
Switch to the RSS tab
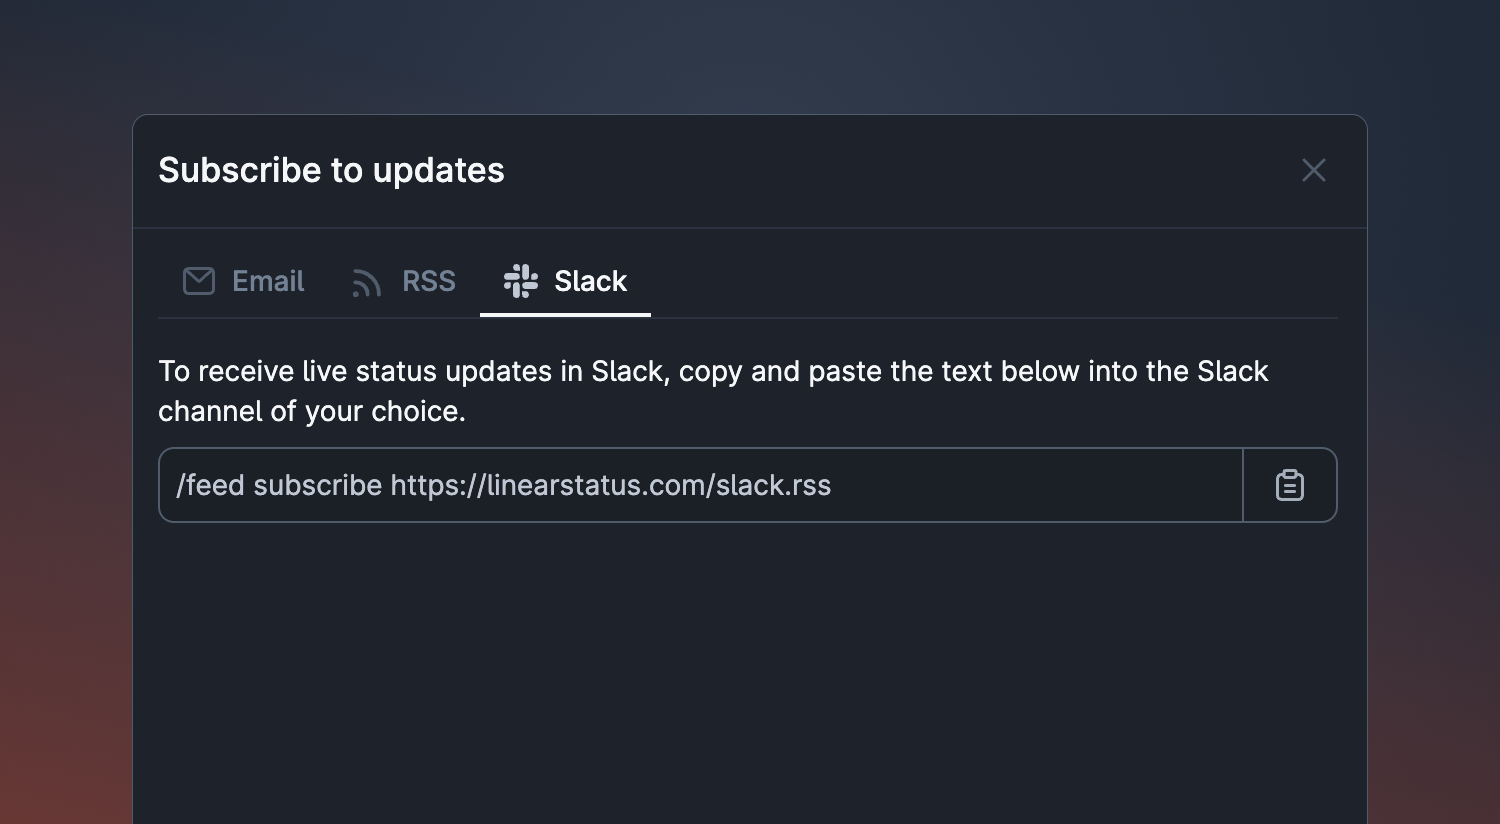404,281
